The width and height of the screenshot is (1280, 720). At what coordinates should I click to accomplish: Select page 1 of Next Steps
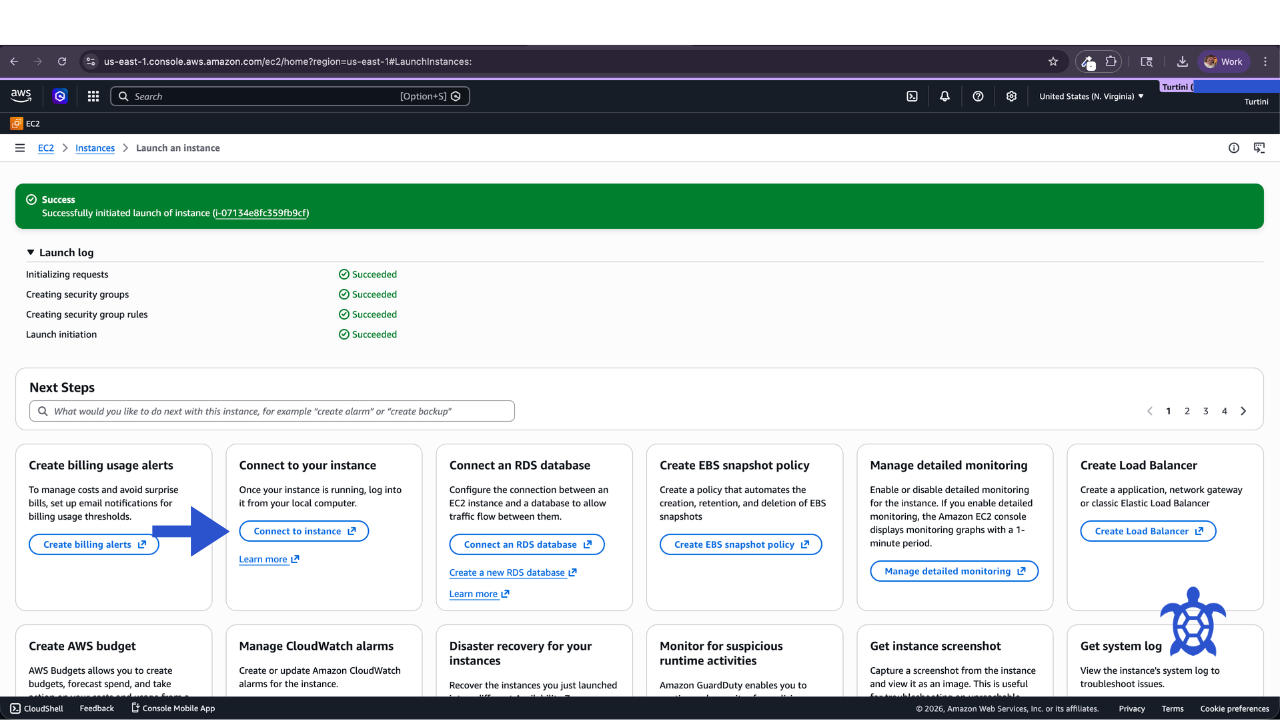[x=1168, y=411]
